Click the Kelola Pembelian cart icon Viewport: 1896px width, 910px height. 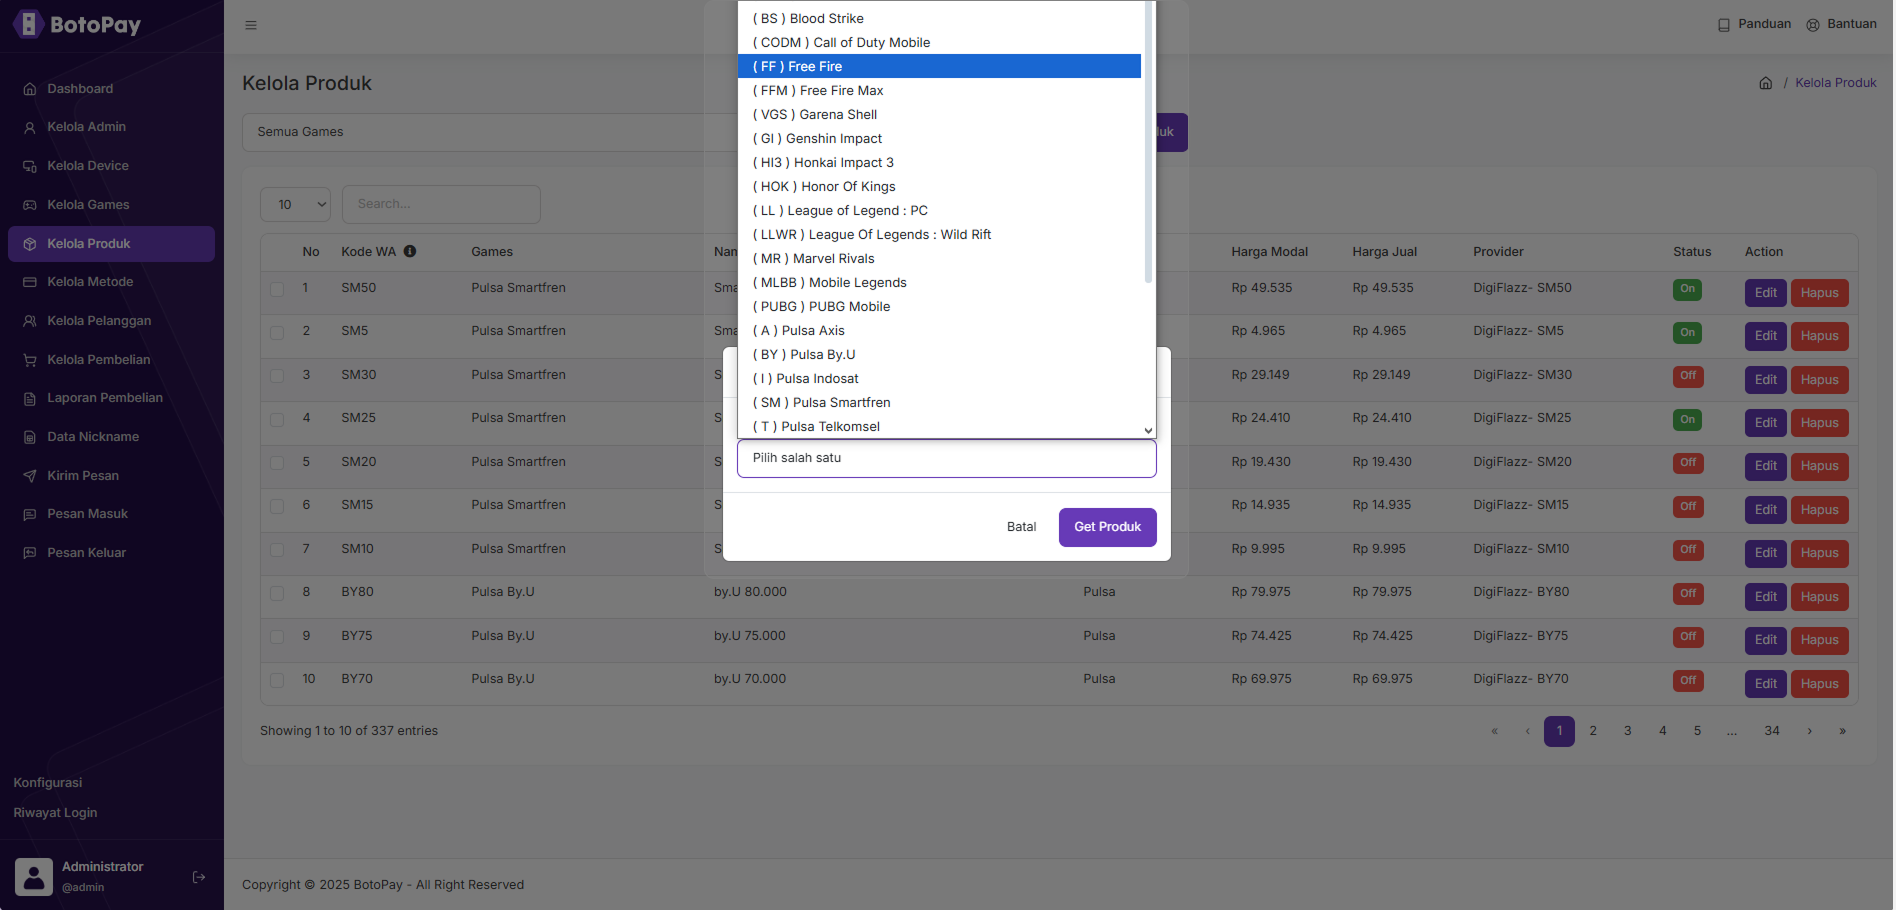pyautogui.click(x=30, y=360)
